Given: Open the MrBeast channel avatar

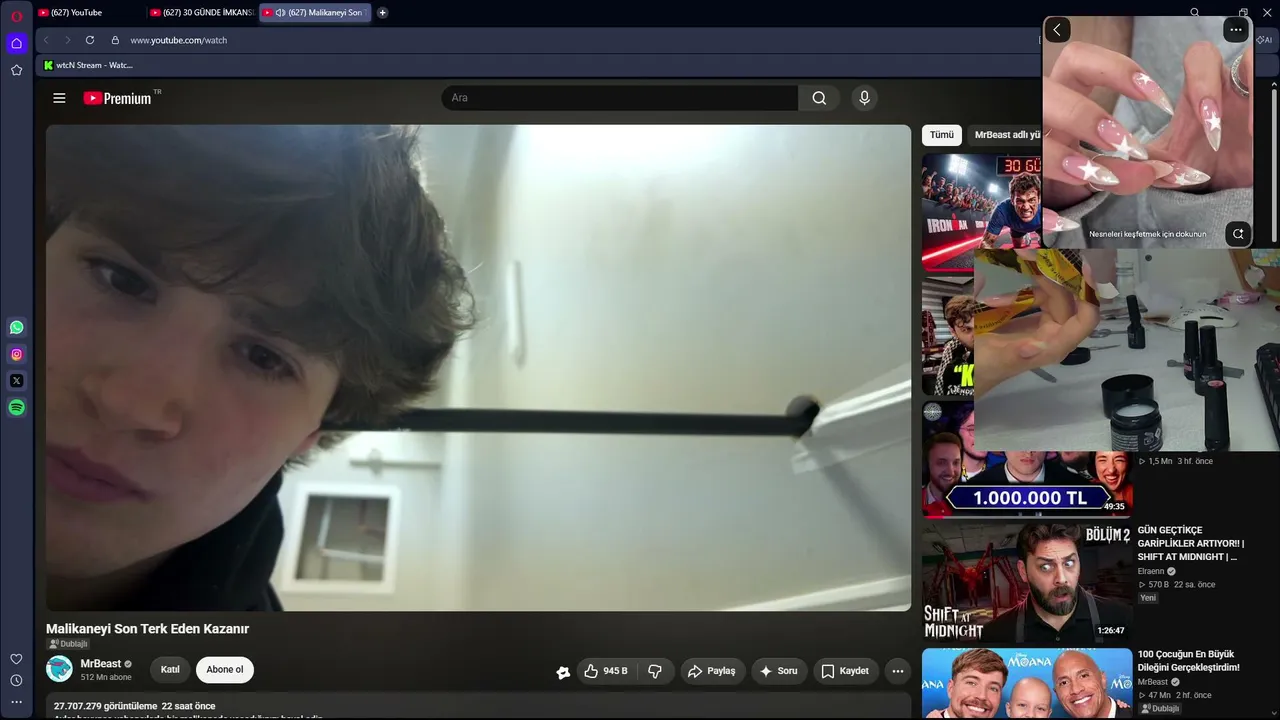Looking at the screenshot, I should coord(59,669).
